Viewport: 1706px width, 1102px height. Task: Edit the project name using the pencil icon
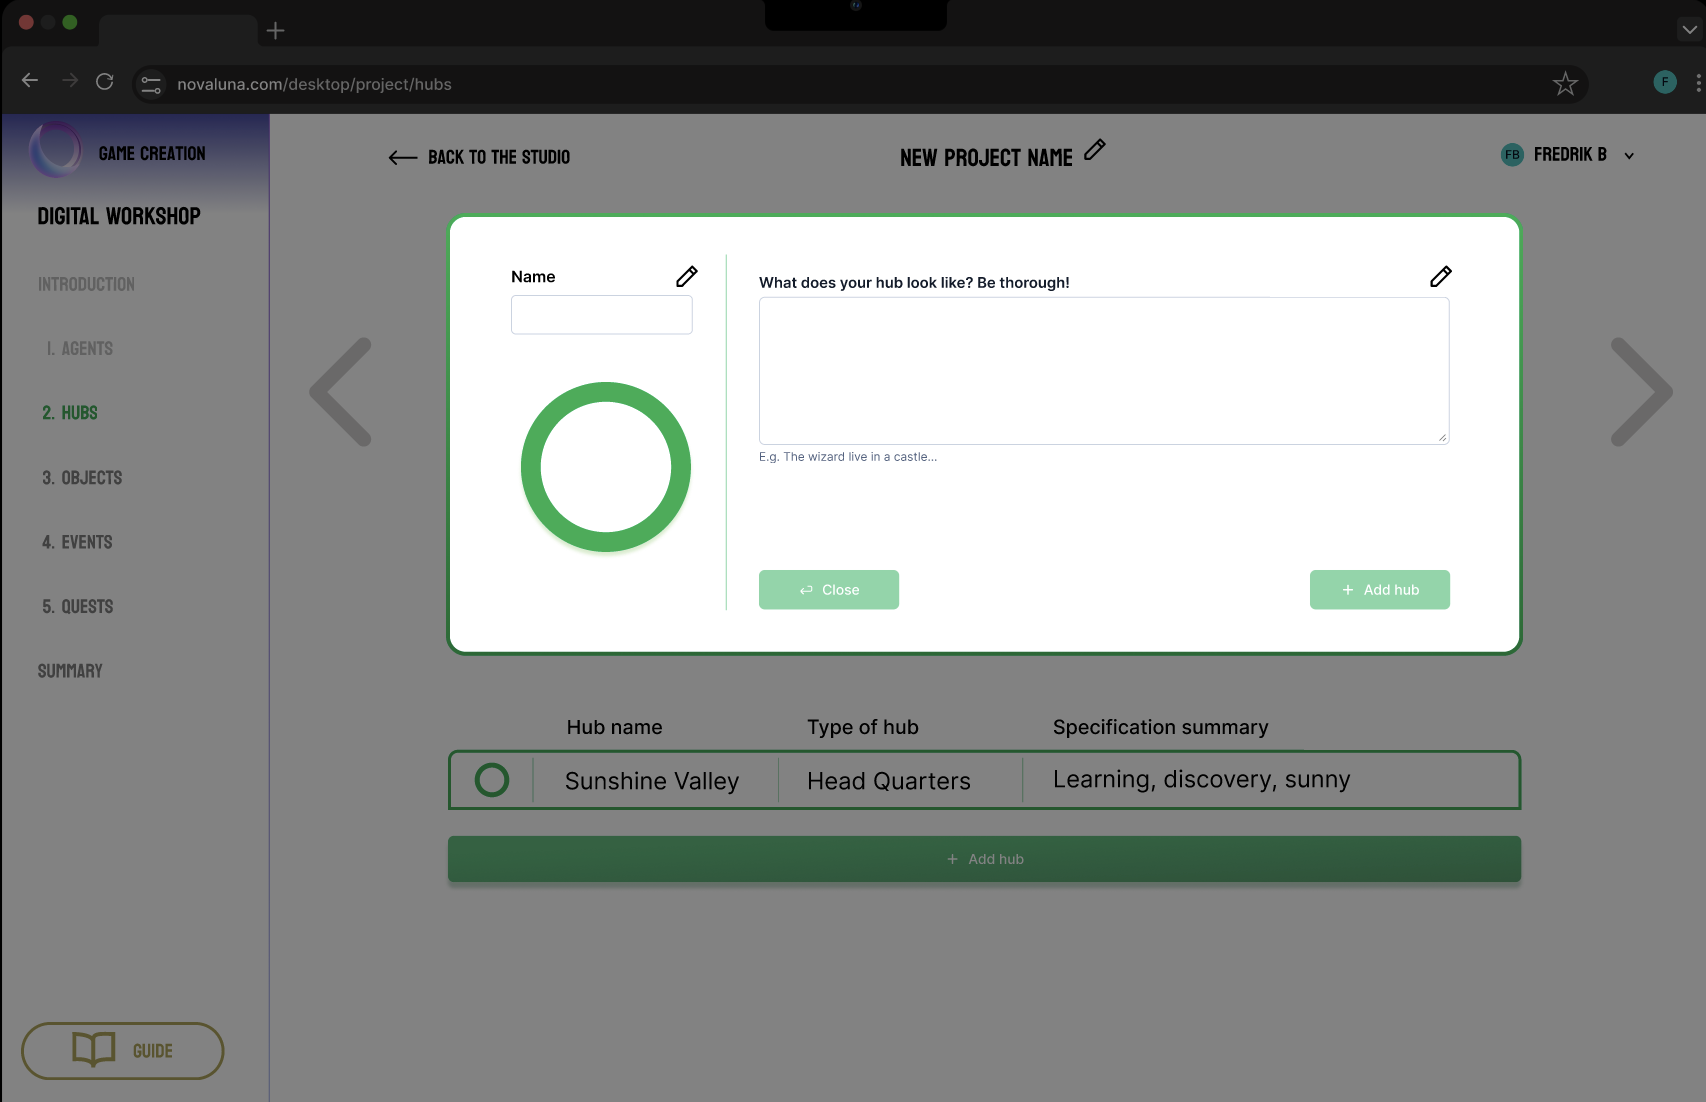click(x=1095, y=150)
